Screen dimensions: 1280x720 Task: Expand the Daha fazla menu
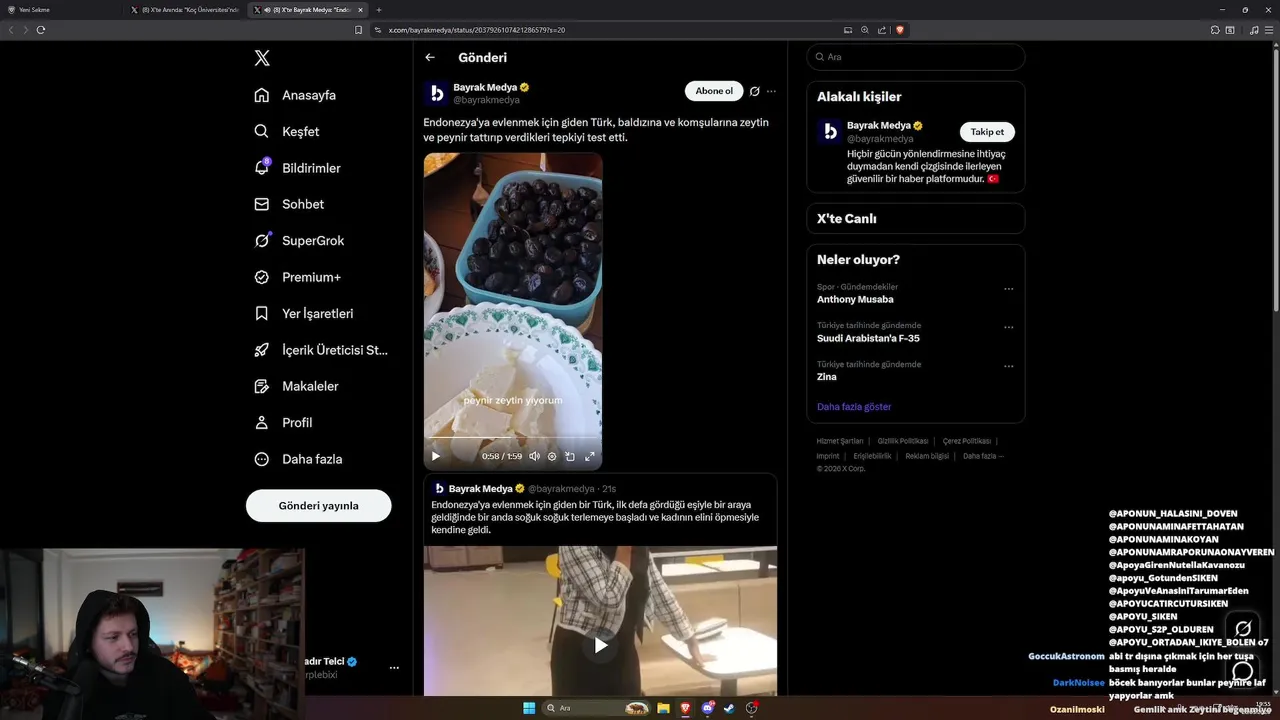pos(298,459)
